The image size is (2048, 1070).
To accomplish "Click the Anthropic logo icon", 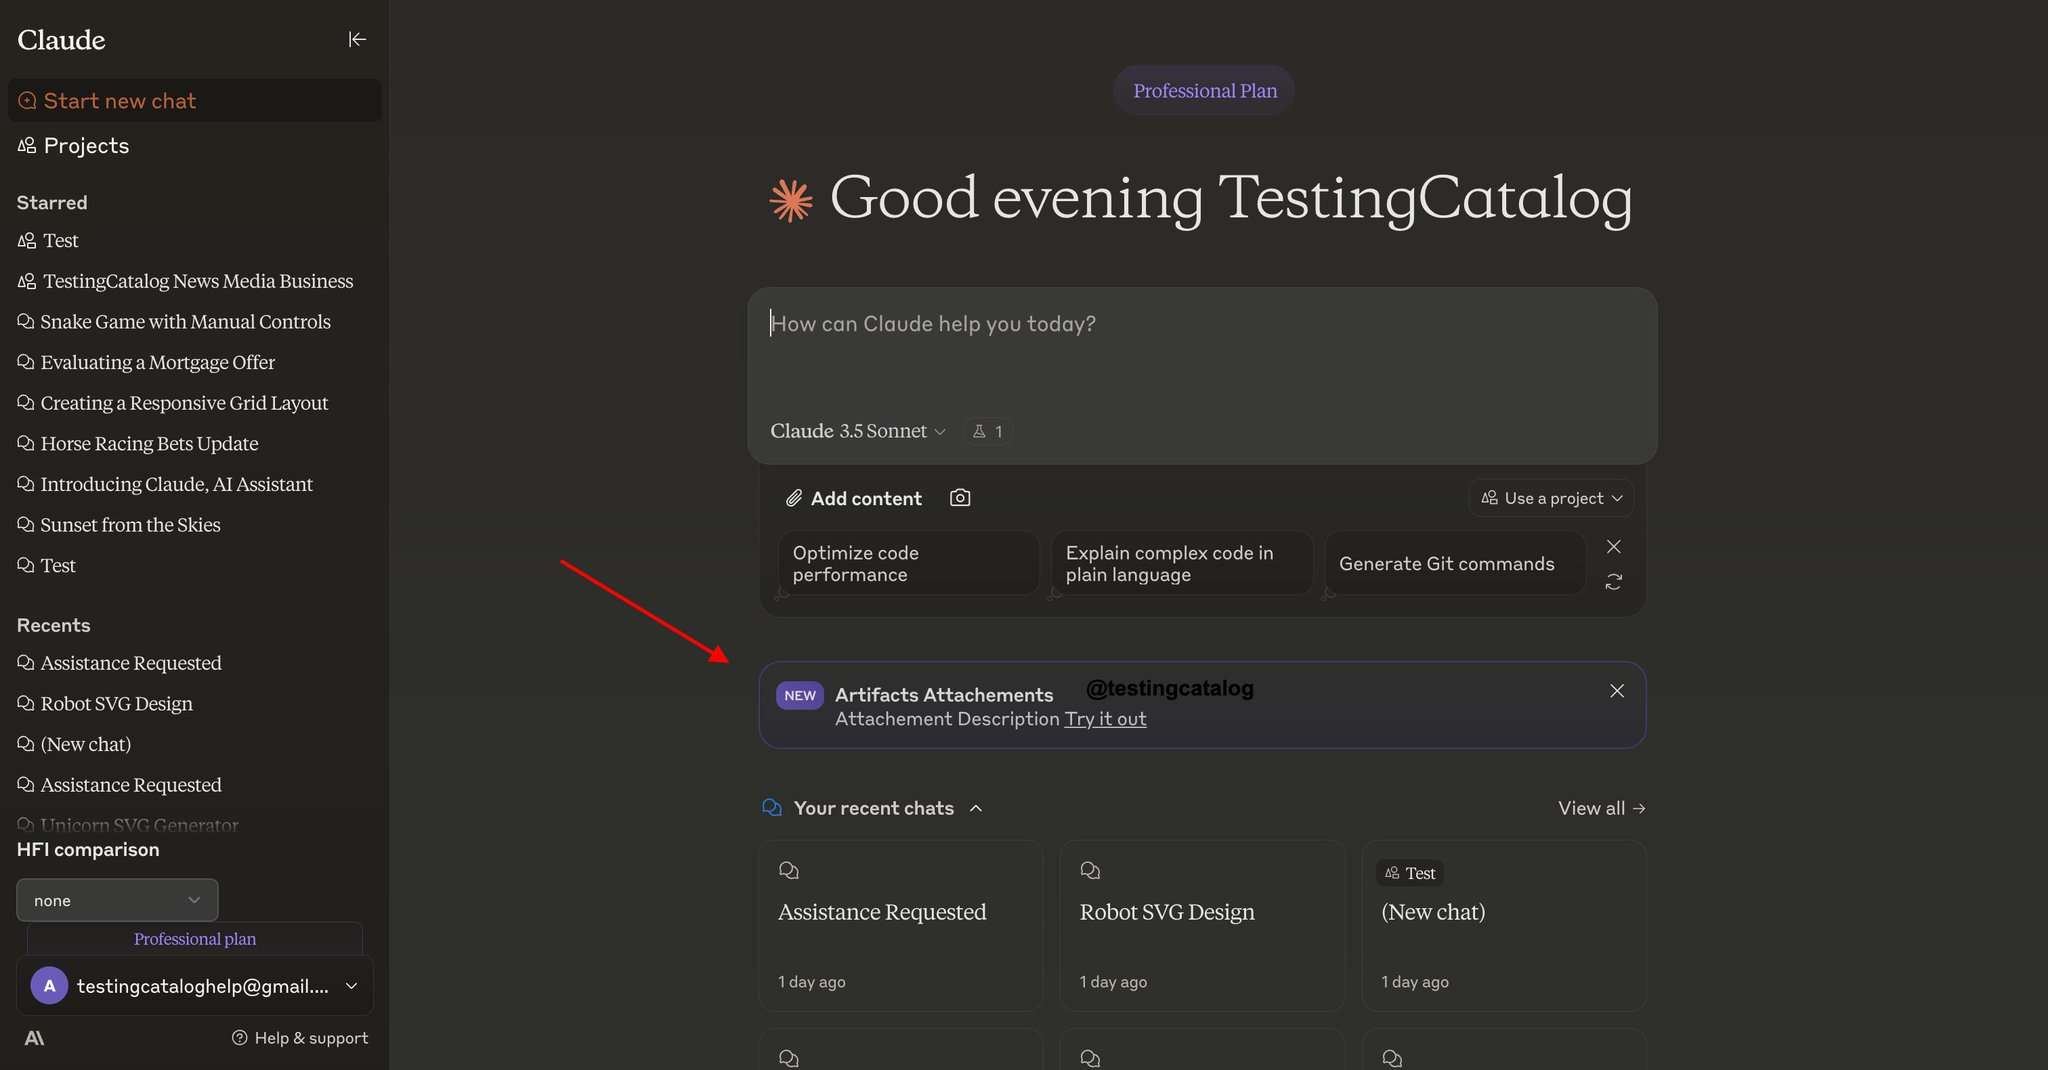I will click(x=34, y=1038).
